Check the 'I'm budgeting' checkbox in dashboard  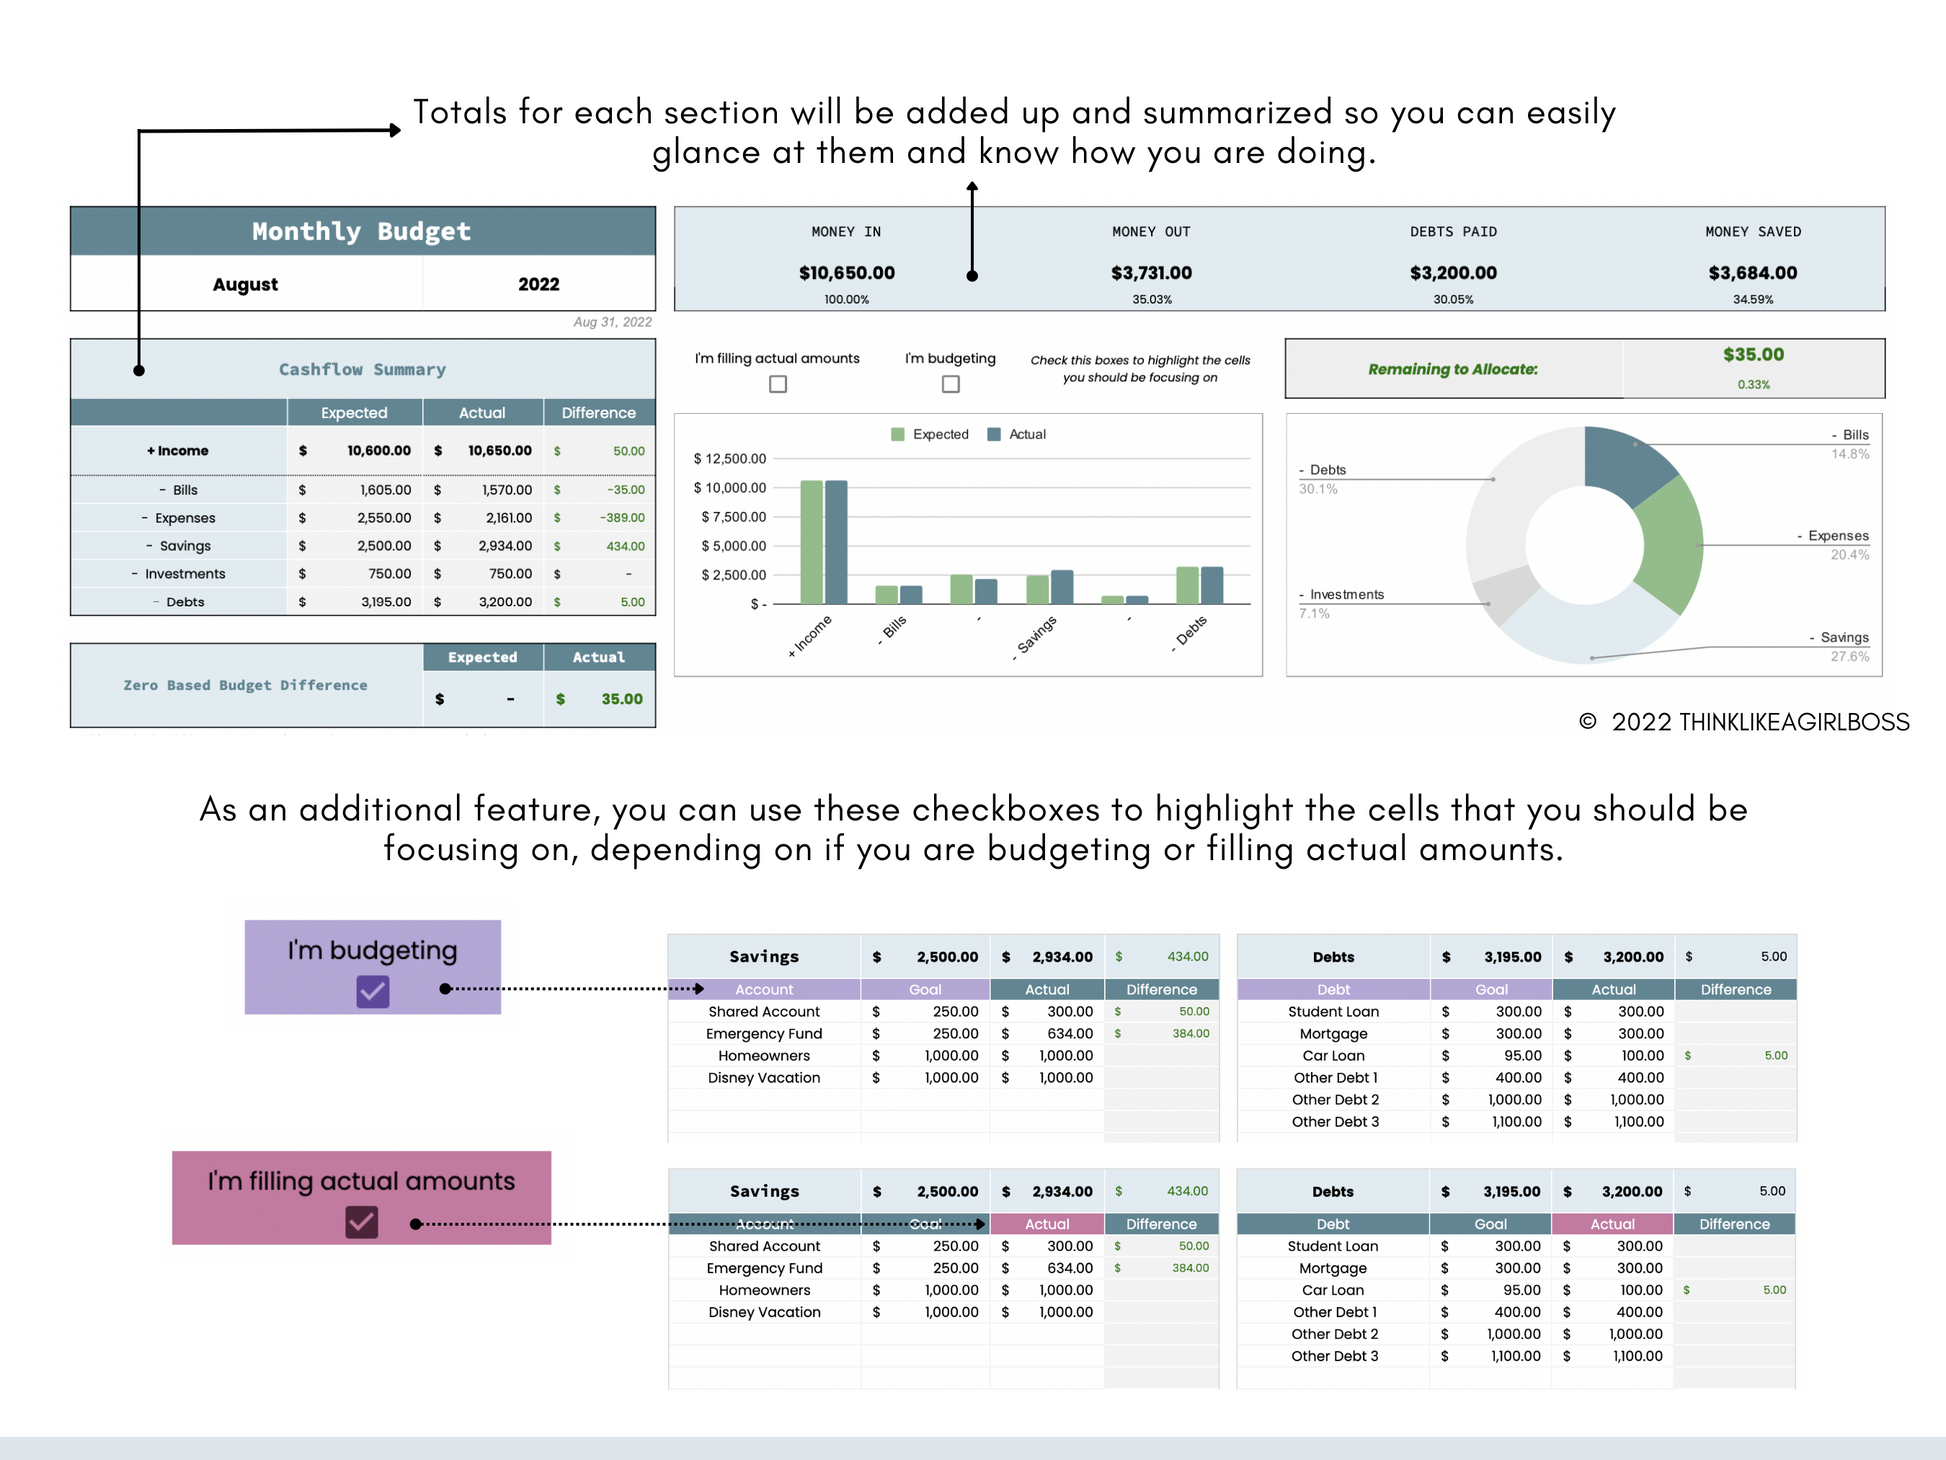[x=951, y=384]
